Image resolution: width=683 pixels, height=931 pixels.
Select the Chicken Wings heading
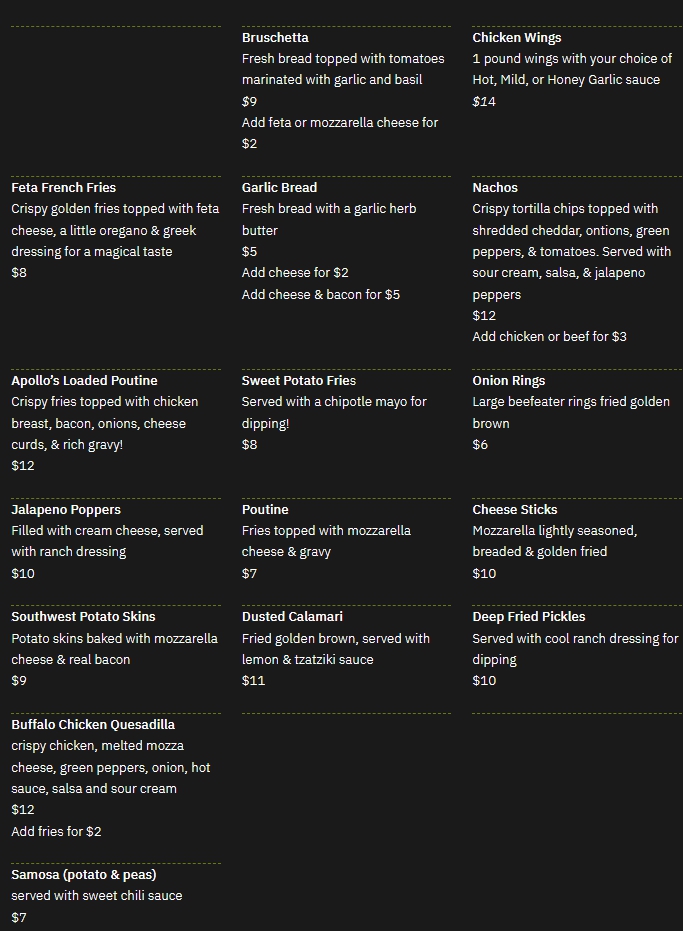point(516,38)
